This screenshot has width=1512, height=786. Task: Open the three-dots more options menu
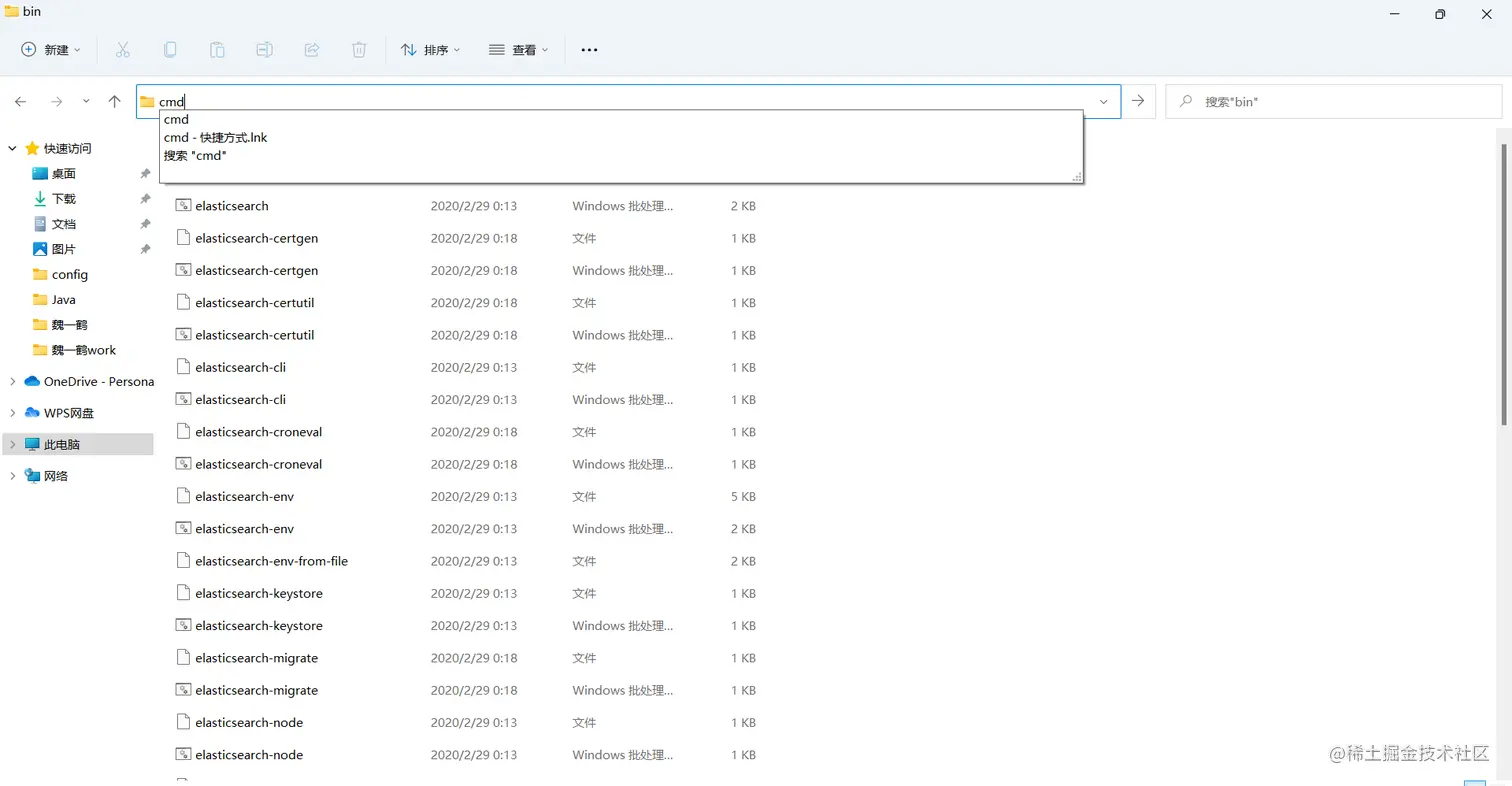[x=589, y=49]
